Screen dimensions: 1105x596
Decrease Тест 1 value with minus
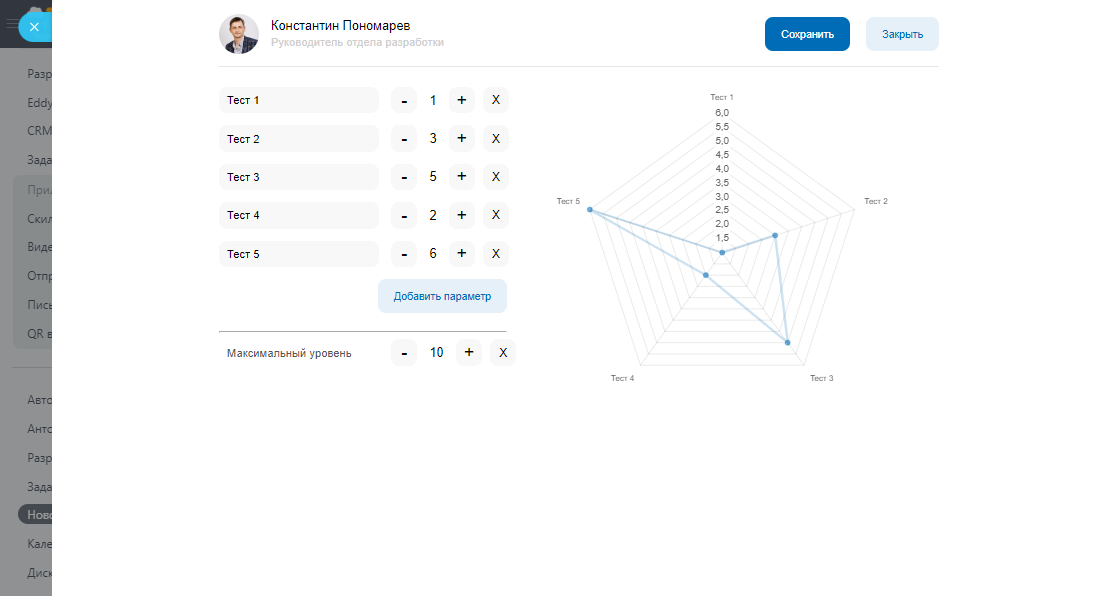(404, 100)
